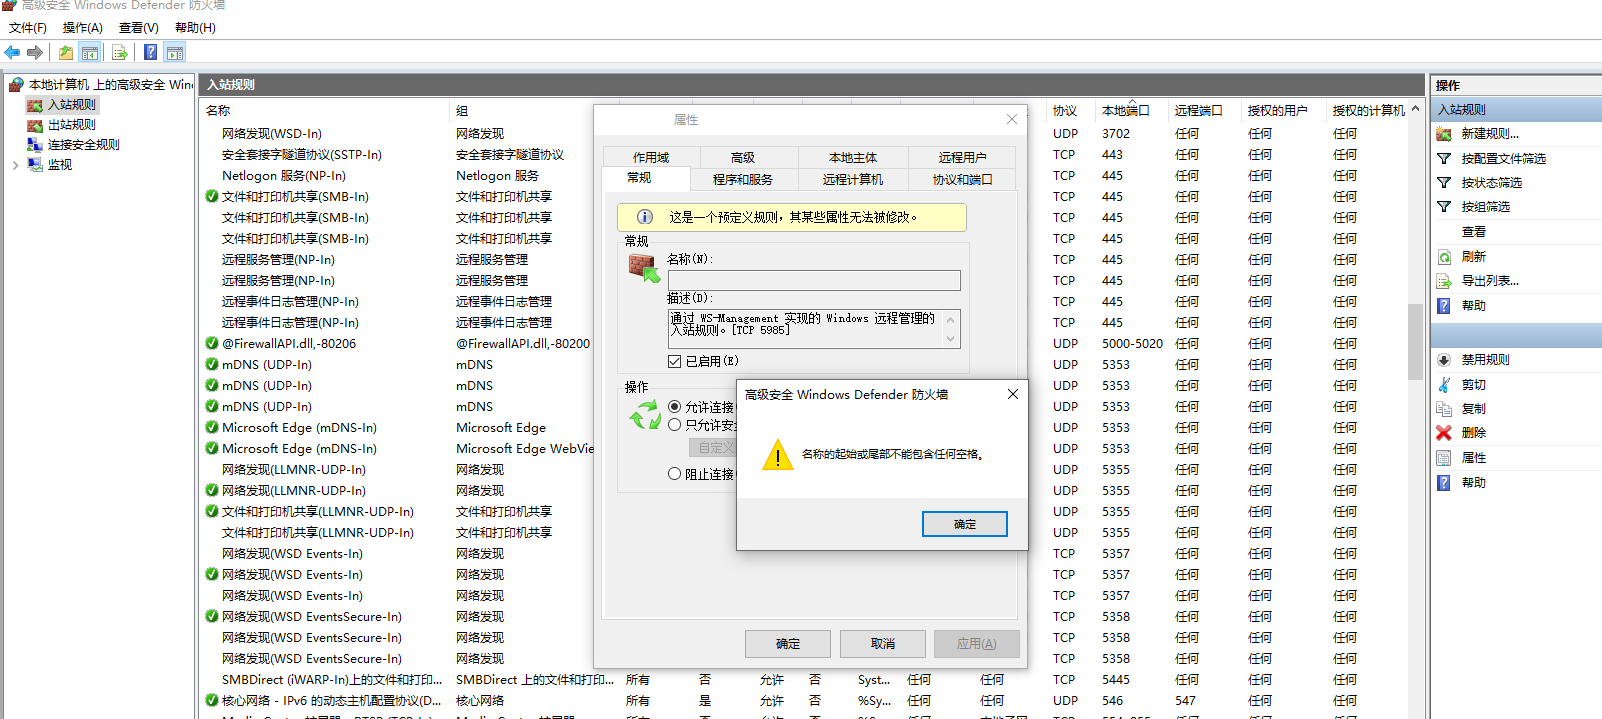Select the 监视 node in tree
The height and width of the screenshot is (719, 1602).
click(x=60, y=165)
